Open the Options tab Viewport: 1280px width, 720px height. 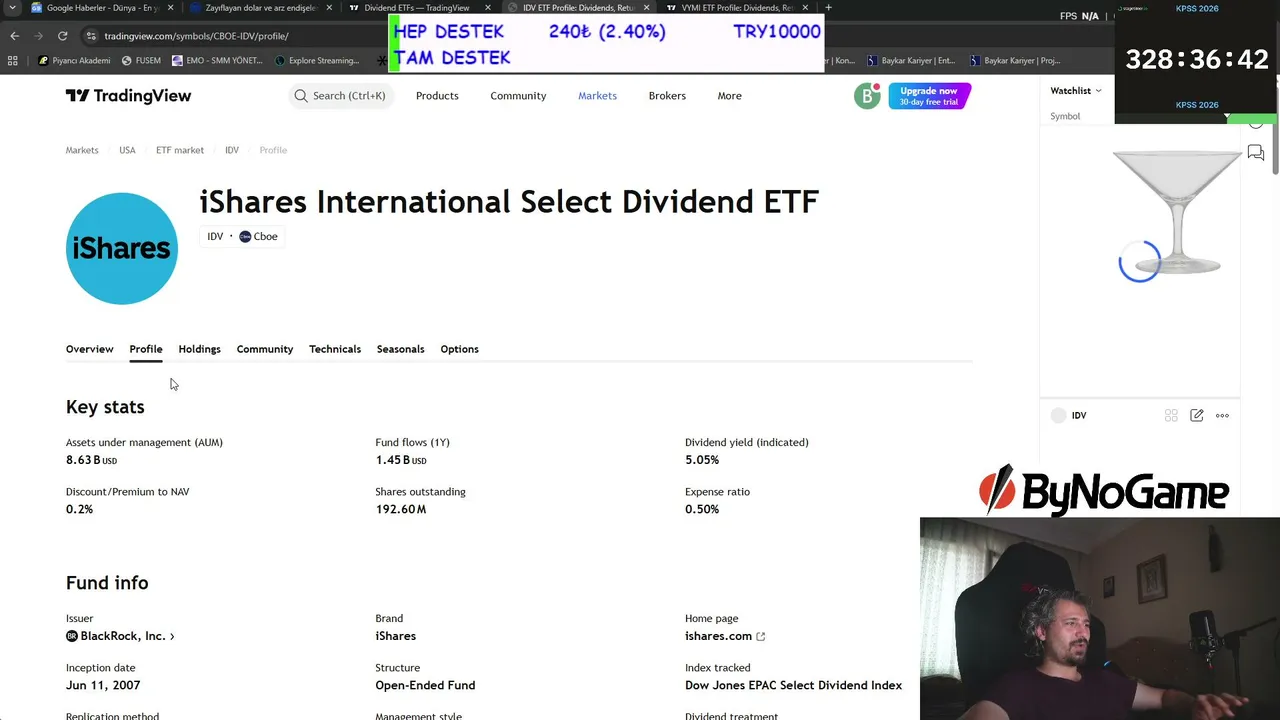pyautogui.click(x=460, y=349)
